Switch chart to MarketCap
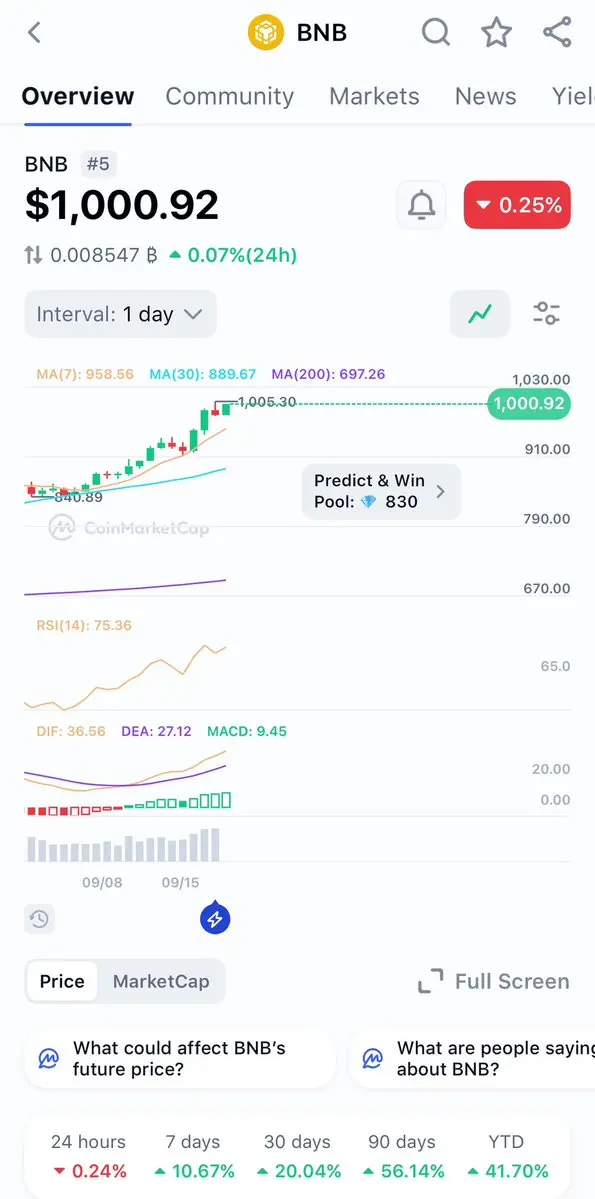This screenshot has width=595, height=1199. [x=161, y=982]
